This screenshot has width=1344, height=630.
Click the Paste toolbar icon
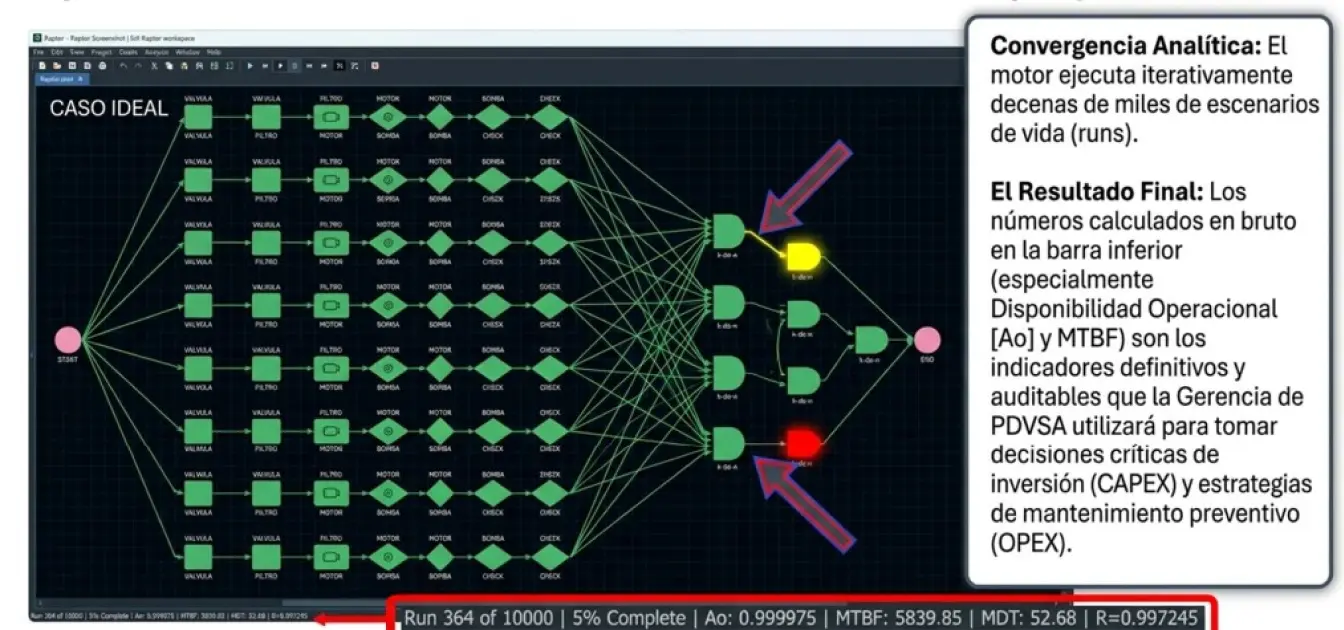pos(184,65)
